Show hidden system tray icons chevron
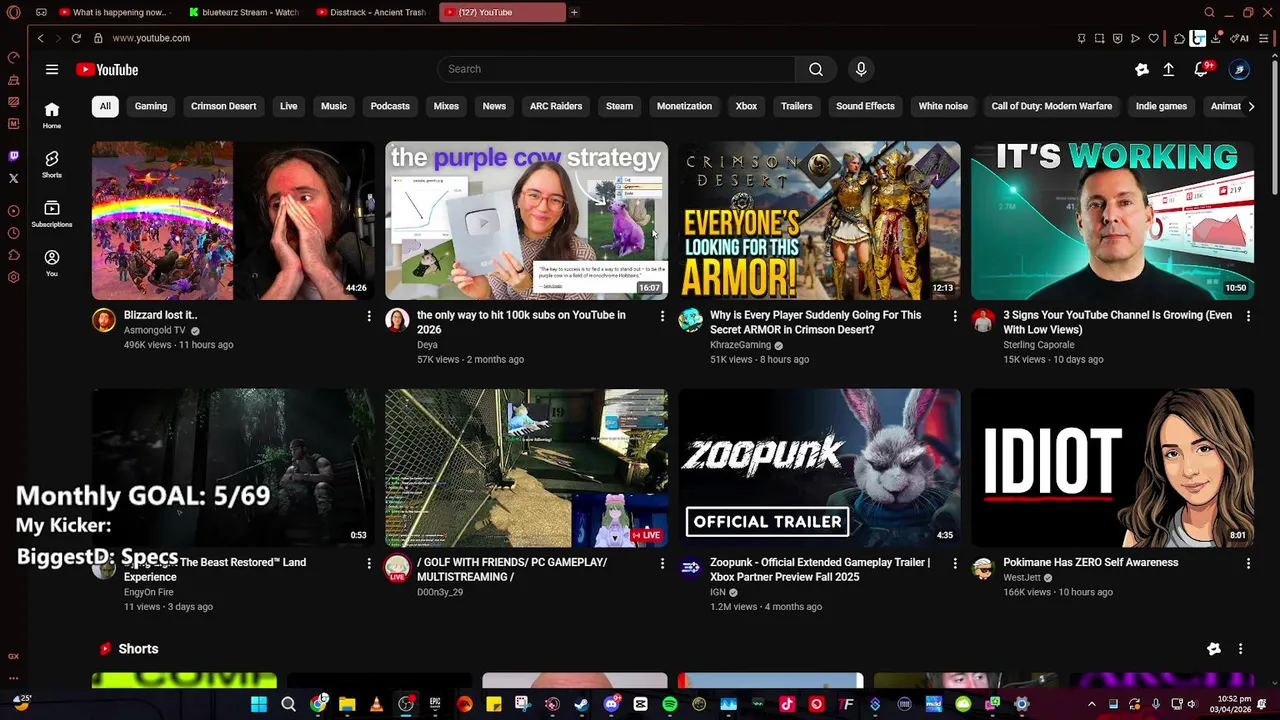1280x720 pixels. (x=1091, y=704)
